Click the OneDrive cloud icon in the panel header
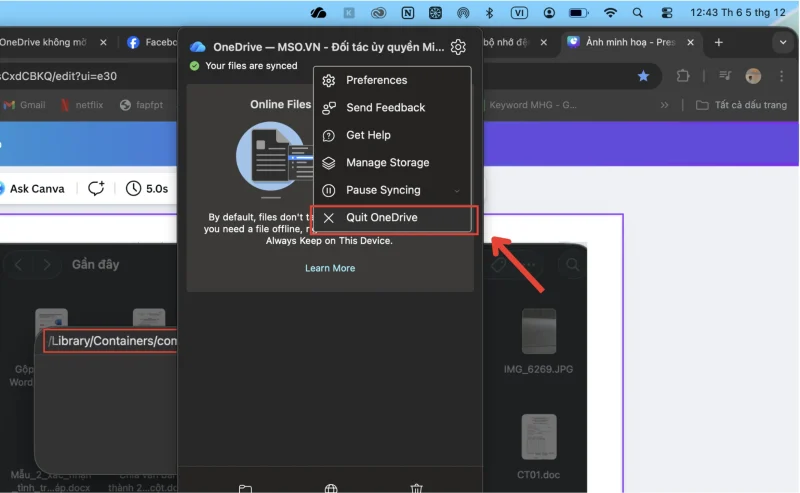This screenshot has height=493, width=800. [197, 47]
